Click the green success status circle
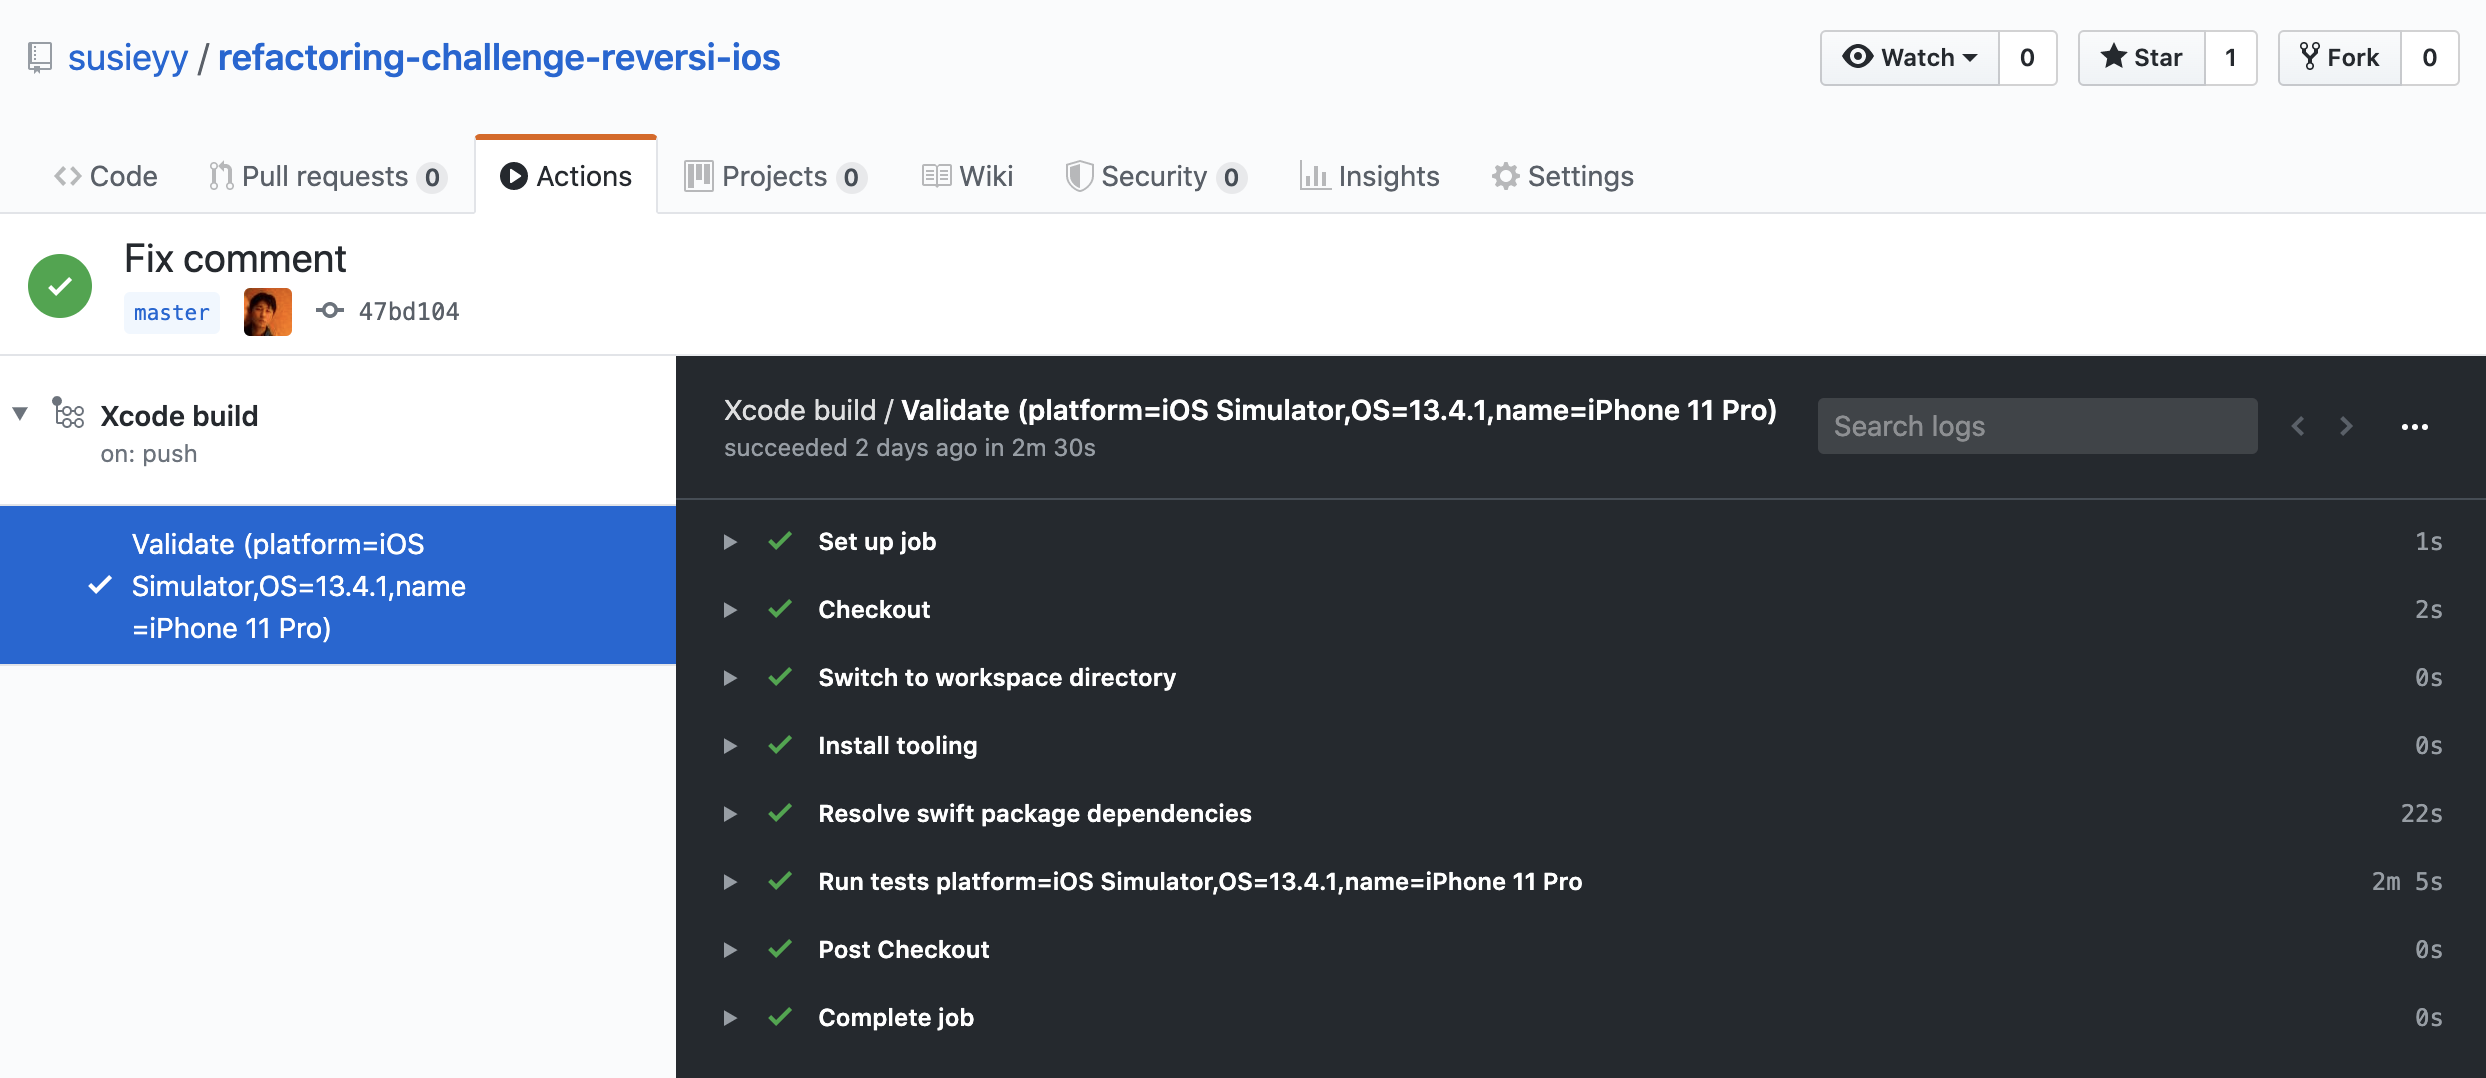The width and height of the screenshot is (2486, 1078). click(60, 286)
